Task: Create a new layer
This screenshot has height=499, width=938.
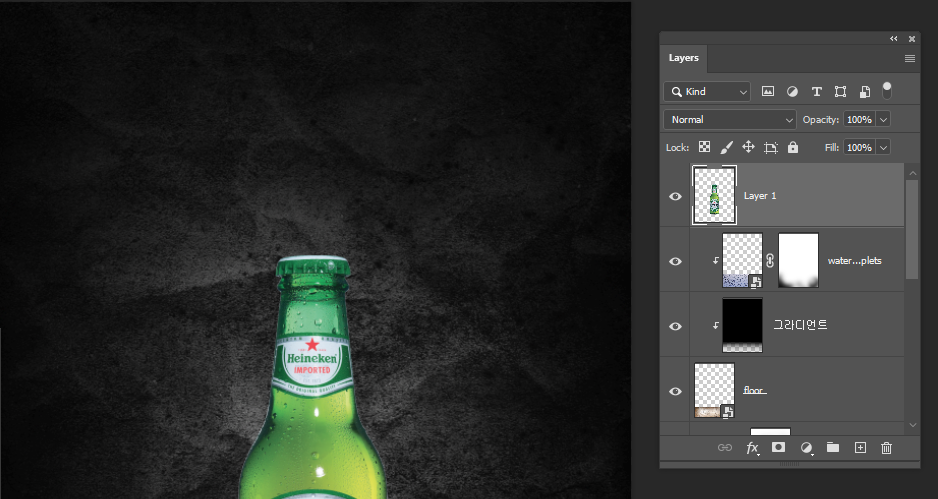Action: [860, 448]
